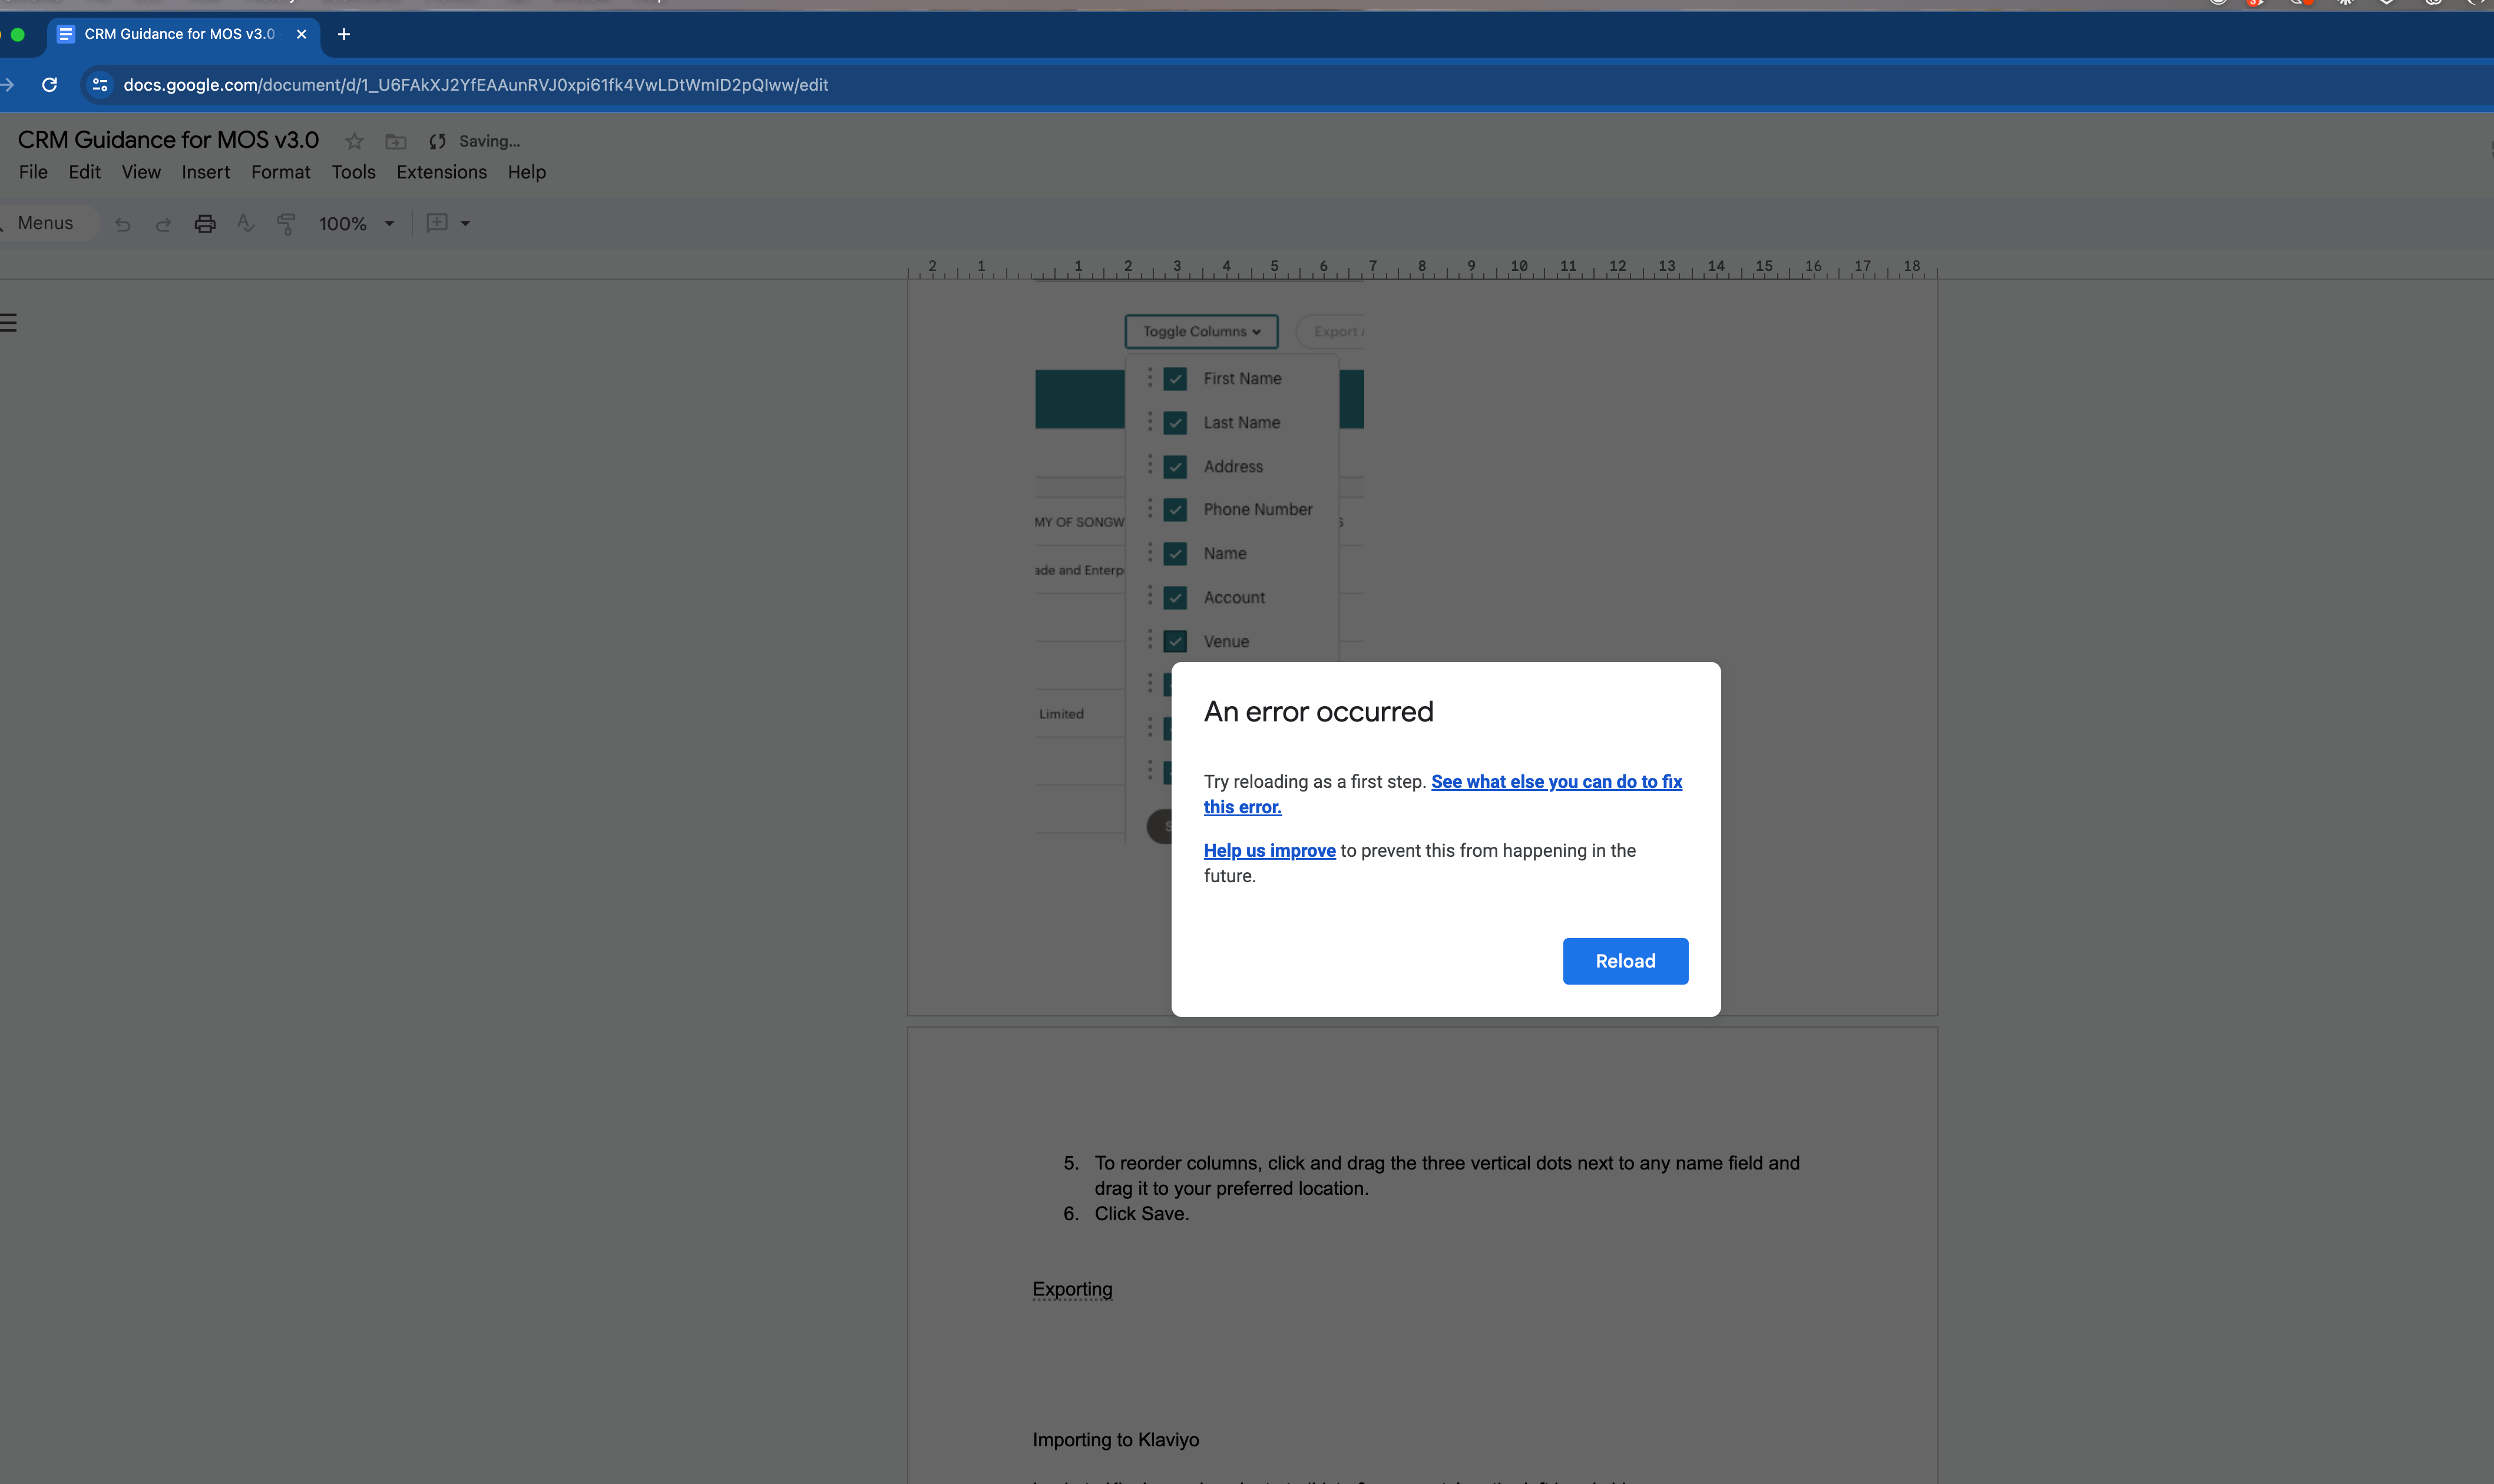
Task: Follow the Help us improve link
Action: (x=1269, y=851)
